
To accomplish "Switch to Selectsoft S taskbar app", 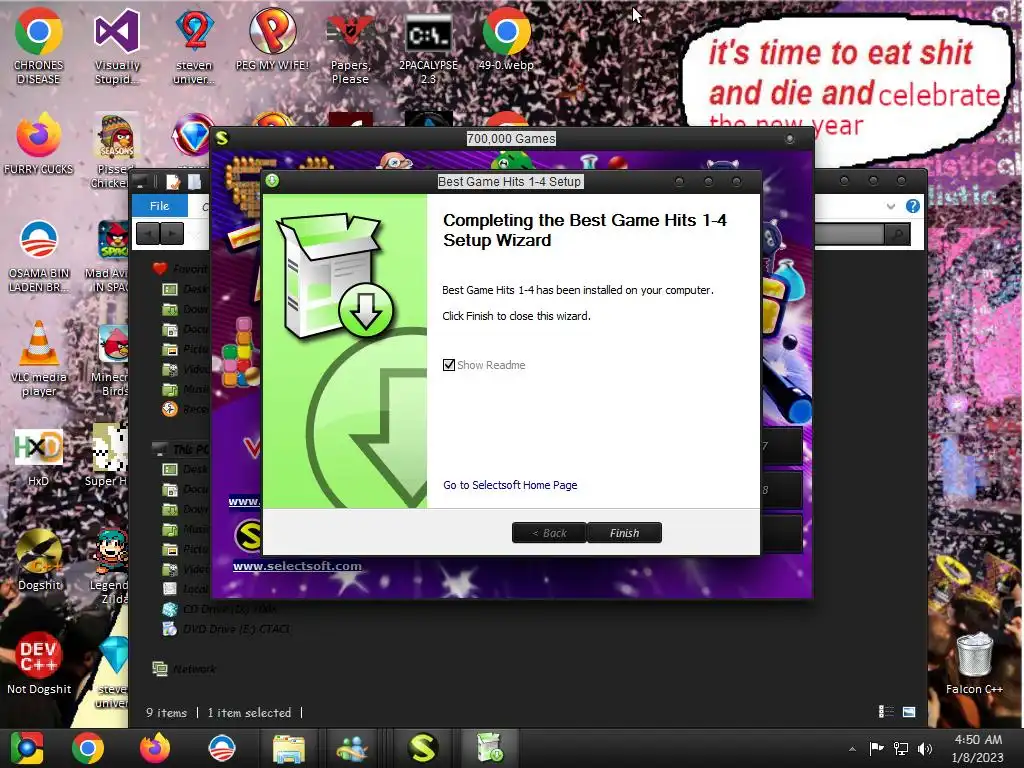I will [x=422, y=748].
